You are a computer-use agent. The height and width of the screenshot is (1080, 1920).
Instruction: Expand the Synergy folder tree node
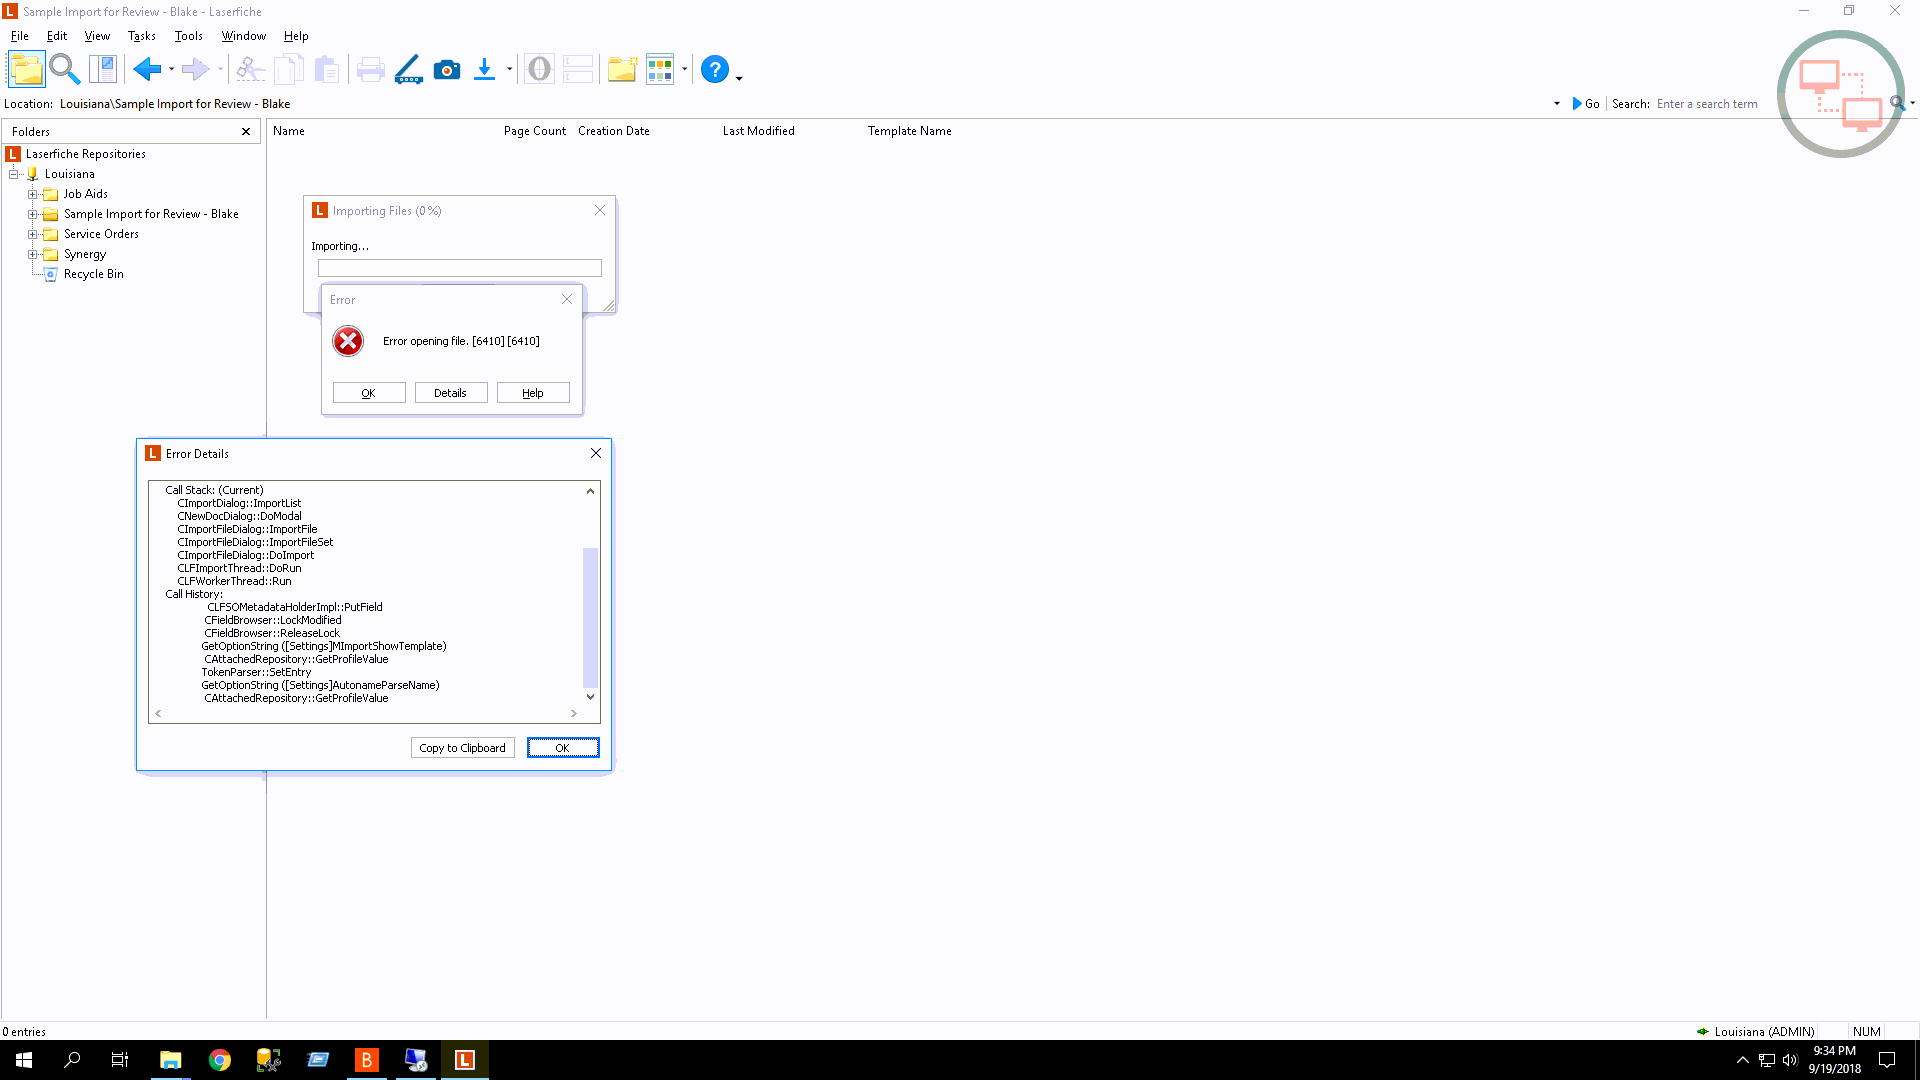click(x=32, y=254)
